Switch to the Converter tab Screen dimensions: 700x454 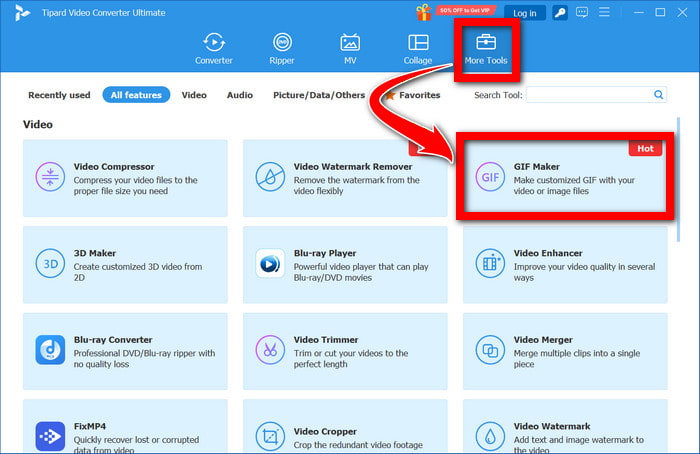(214, 49)
